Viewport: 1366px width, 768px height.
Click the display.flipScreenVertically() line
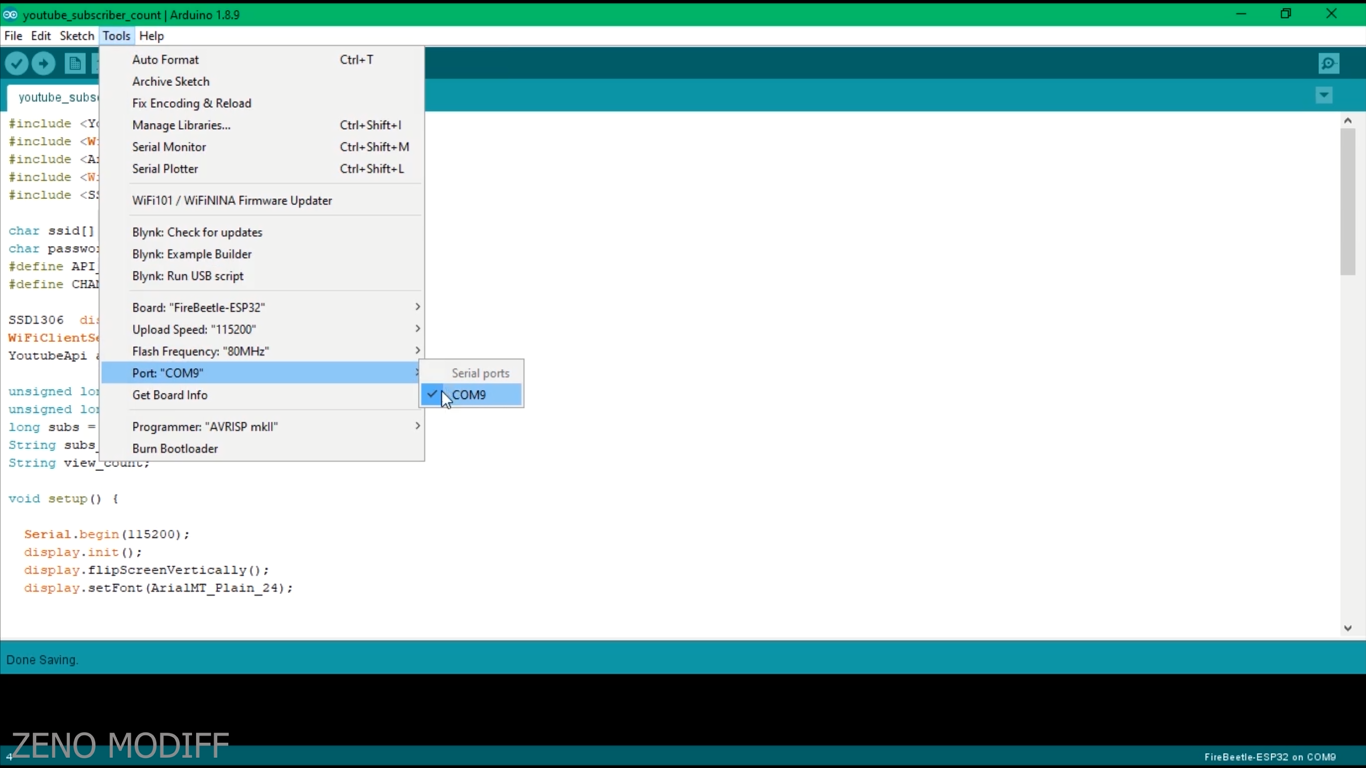147,570
